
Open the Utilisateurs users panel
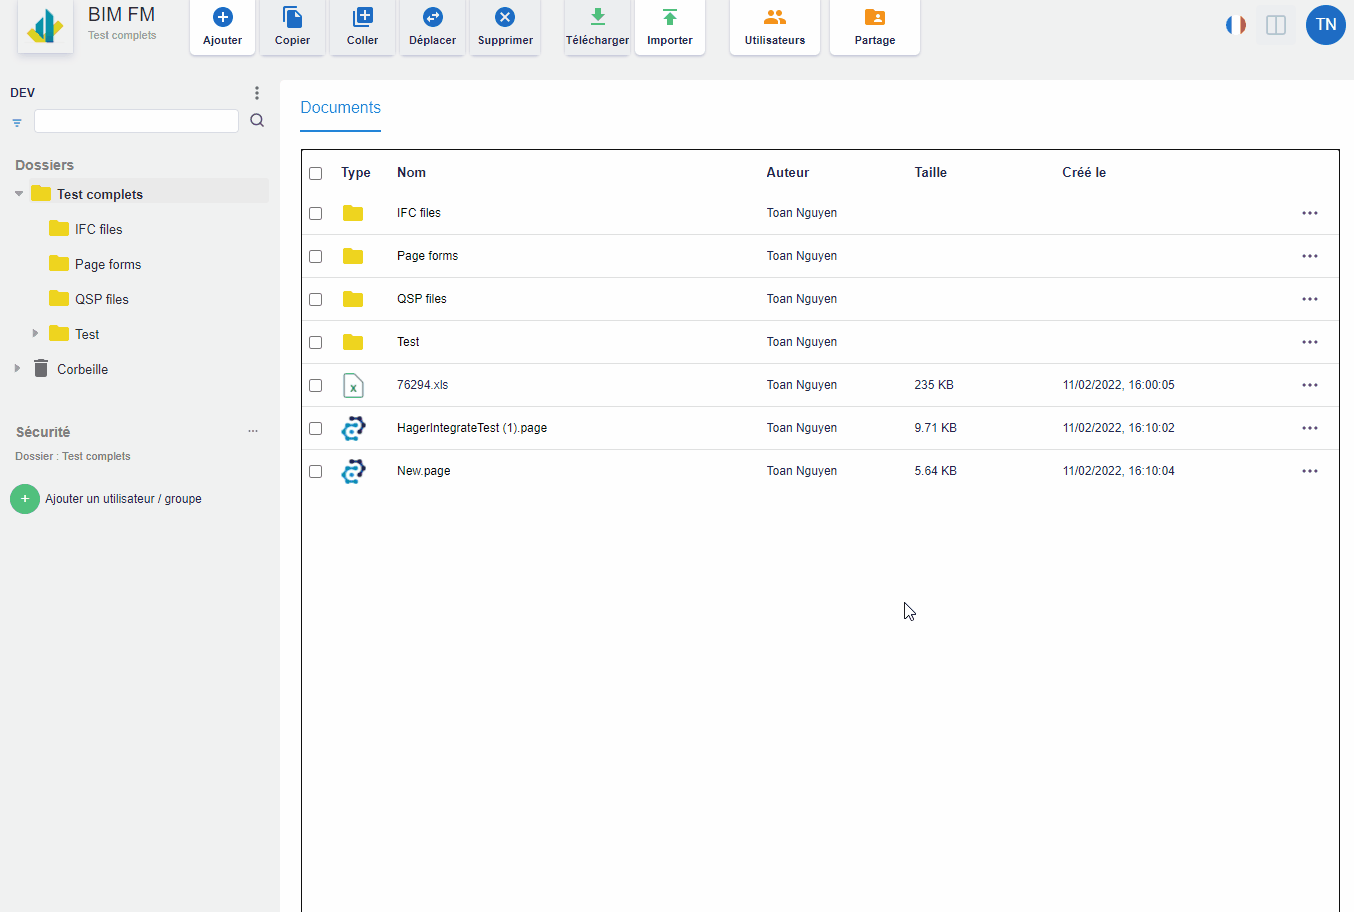coord(775,18)
